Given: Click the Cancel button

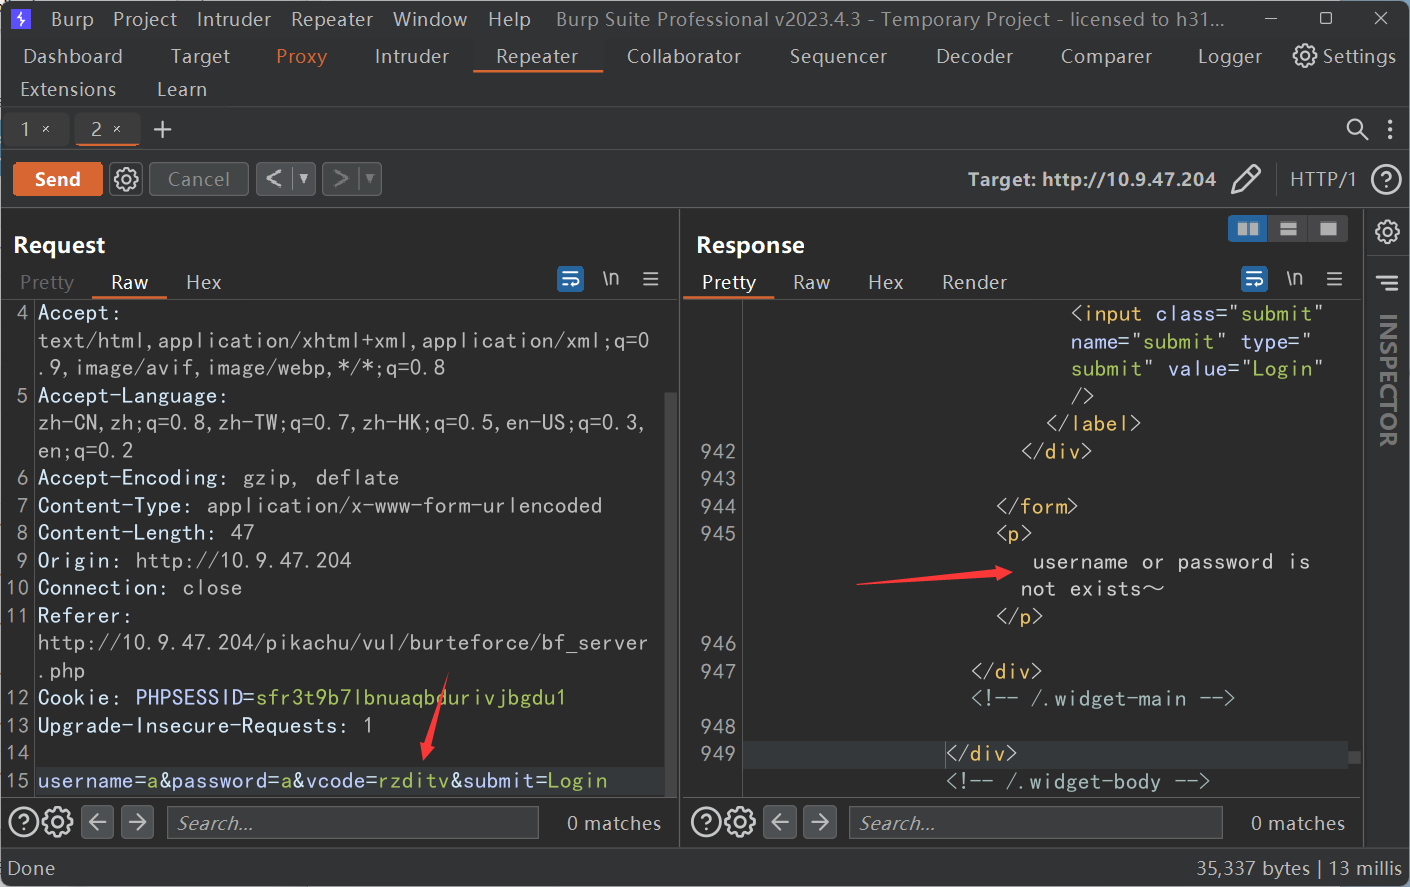Looking at the screenshot, I should [x=198, y=179].
